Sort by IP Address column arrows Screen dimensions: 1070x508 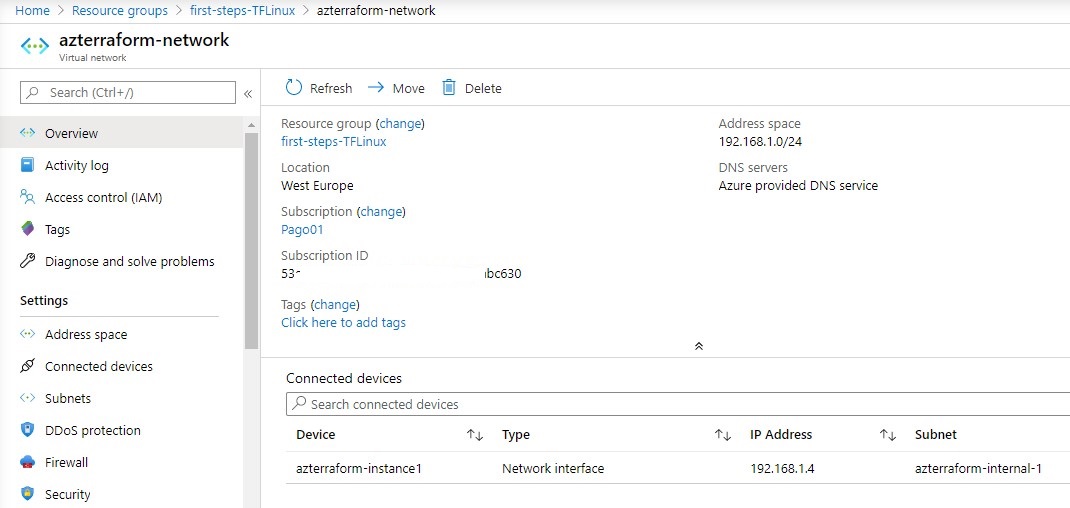pos(887,435)
